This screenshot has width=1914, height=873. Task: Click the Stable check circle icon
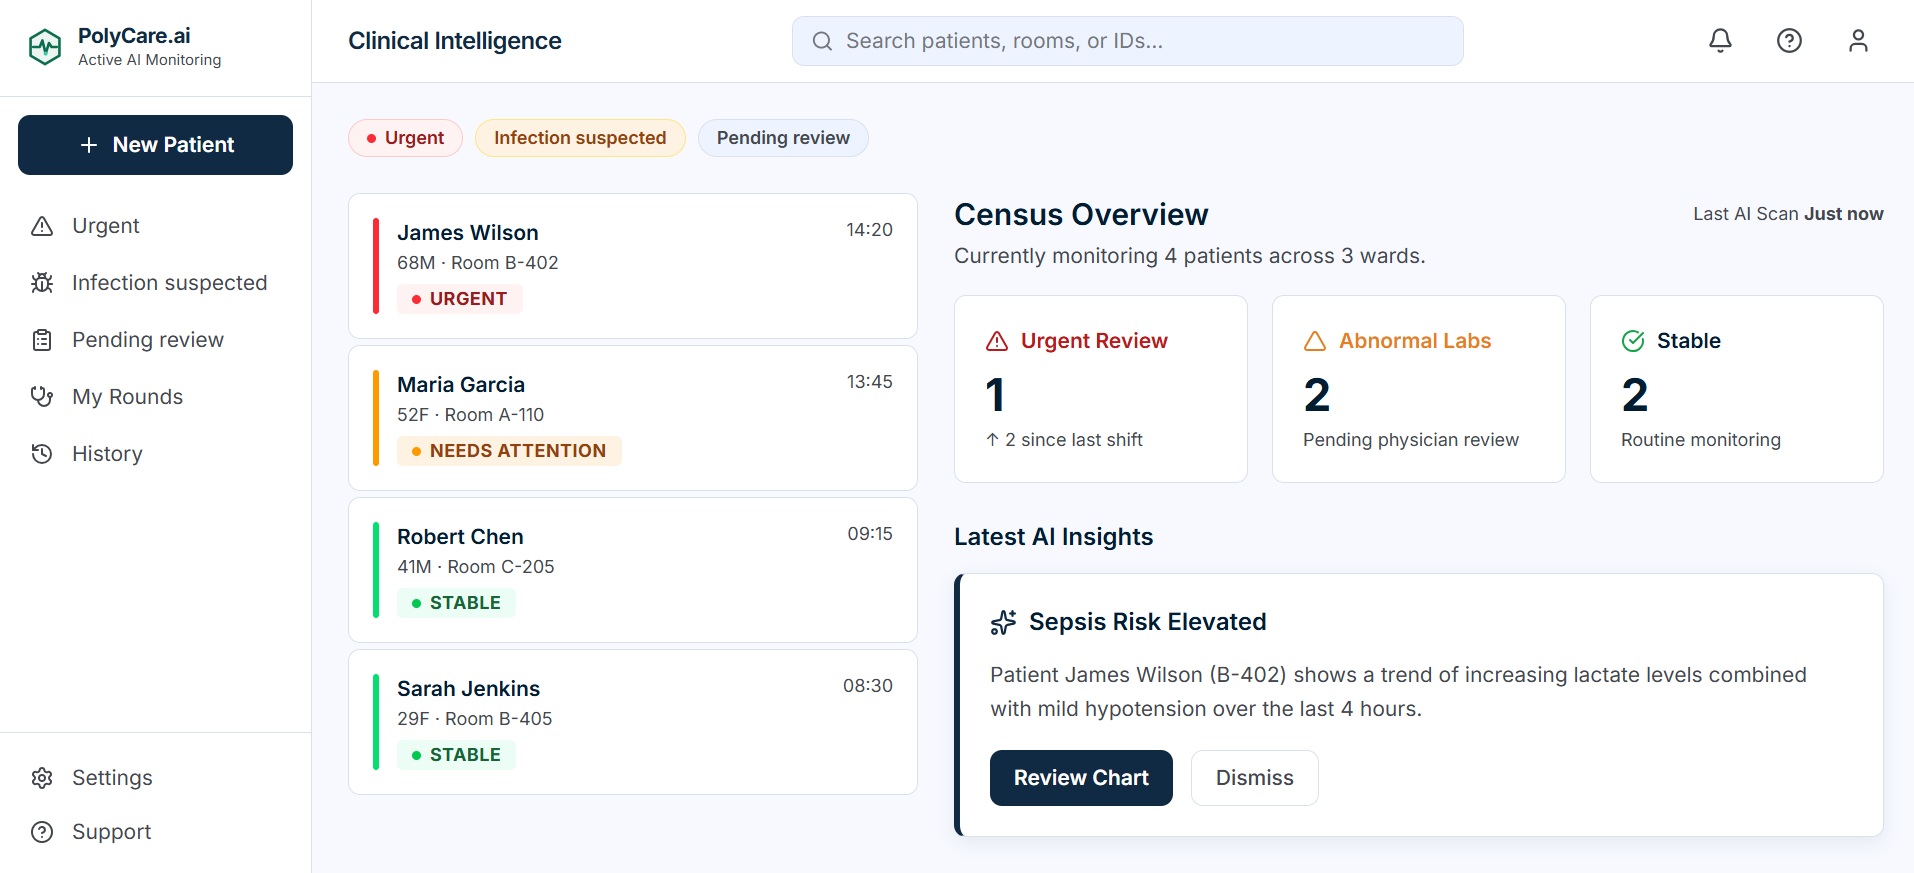tap(1633, 341)
